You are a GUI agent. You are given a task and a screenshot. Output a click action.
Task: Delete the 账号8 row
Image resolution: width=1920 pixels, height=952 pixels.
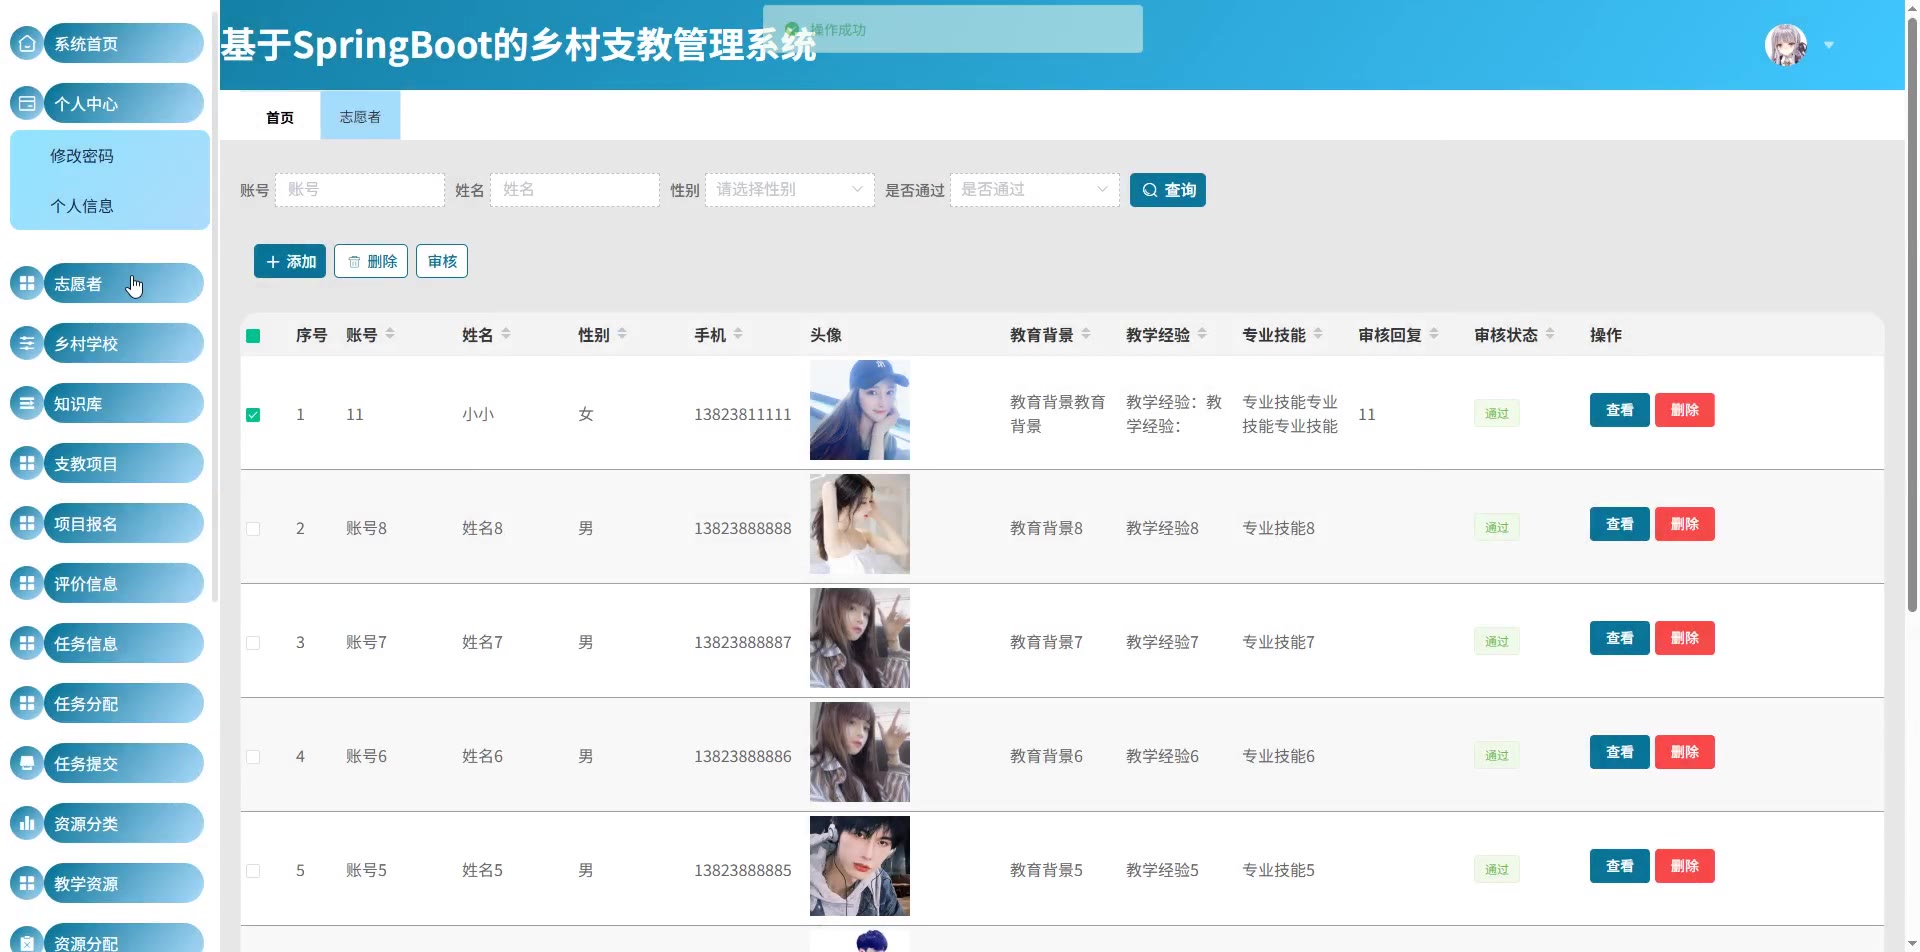[1685, 524]
